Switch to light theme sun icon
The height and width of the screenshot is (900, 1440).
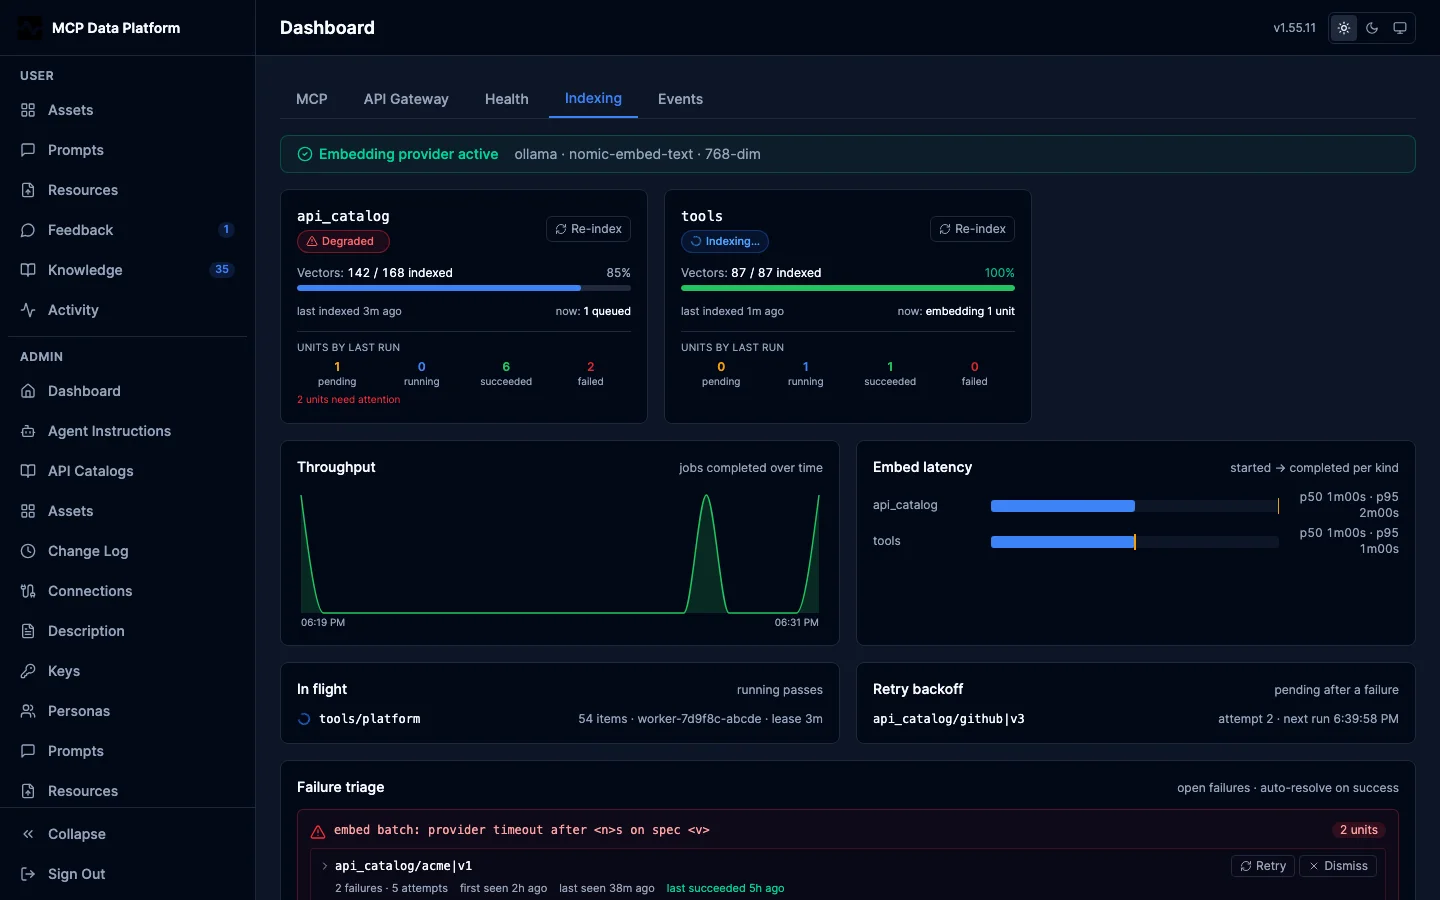click(x=1344, y=28)
